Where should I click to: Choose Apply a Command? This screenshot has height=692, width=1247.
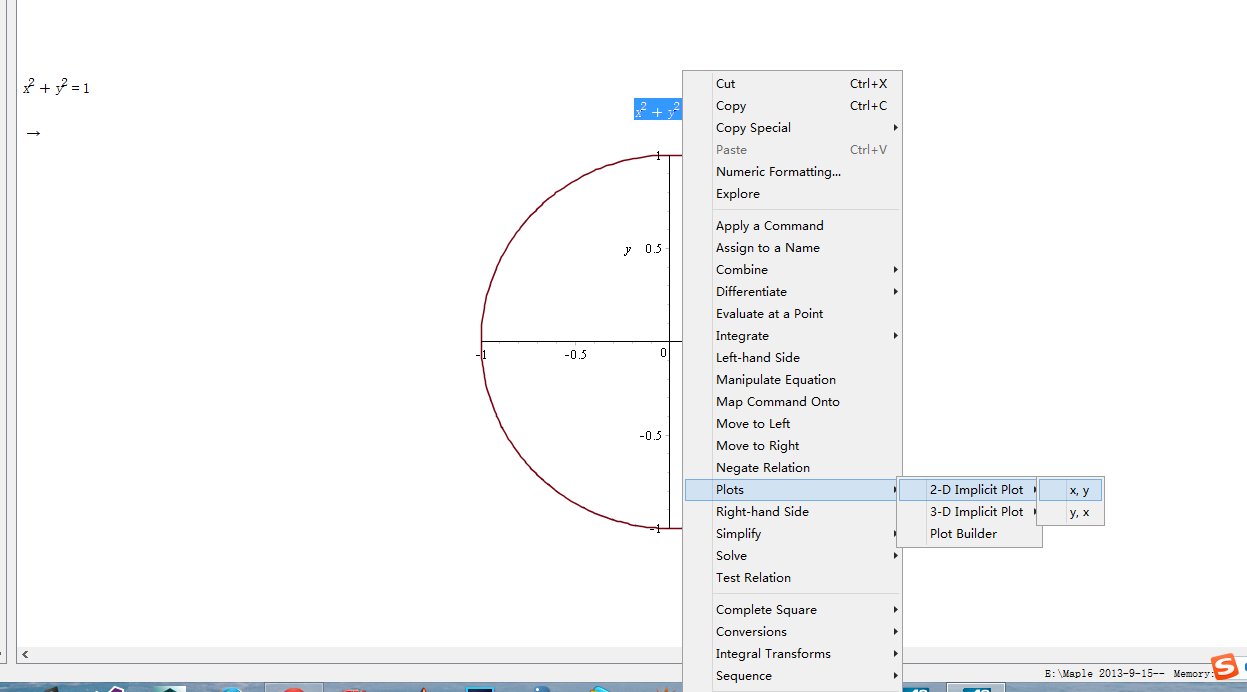[x=770, y=226]
